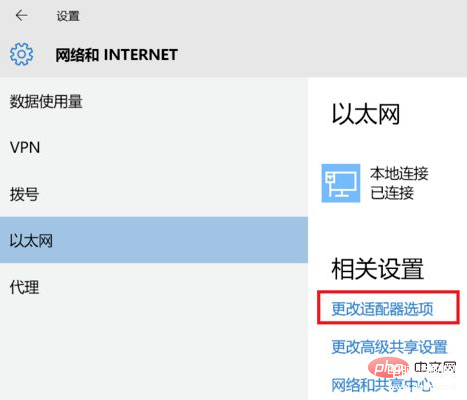Click the 中文网 watermark text
The image size is (467, 400).
coord(435,368)
